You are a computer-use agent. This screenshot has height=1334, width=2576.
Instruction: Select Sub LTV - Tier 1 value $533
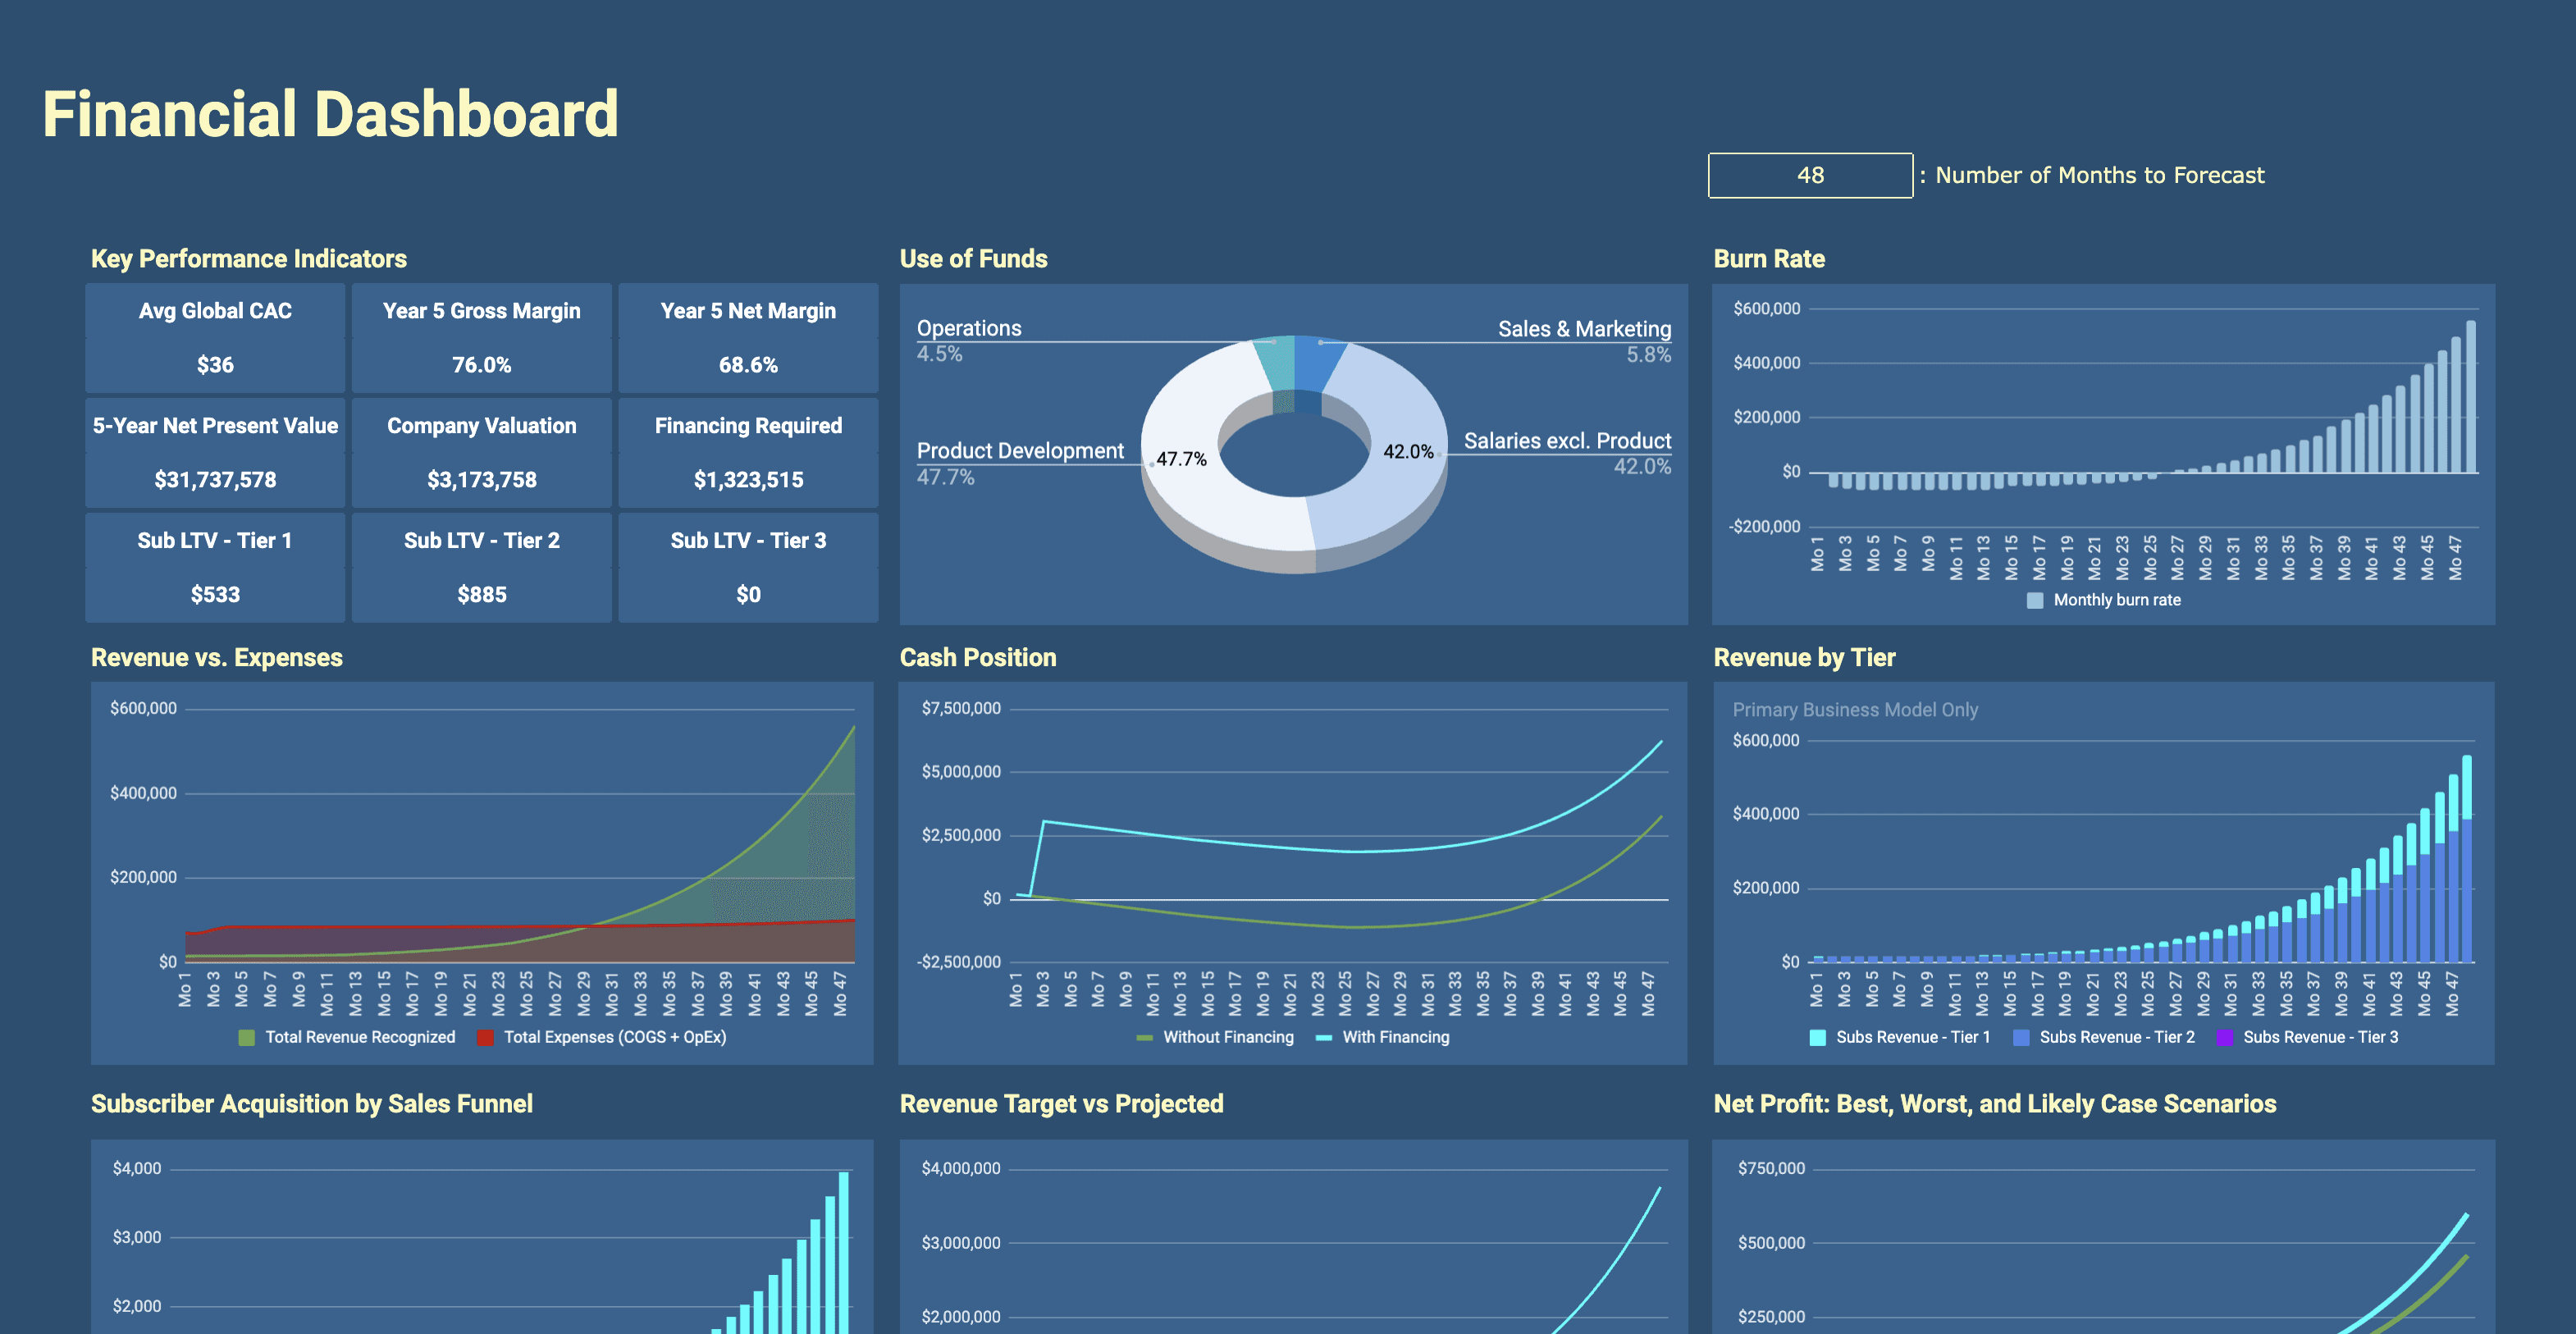point(215,595)
